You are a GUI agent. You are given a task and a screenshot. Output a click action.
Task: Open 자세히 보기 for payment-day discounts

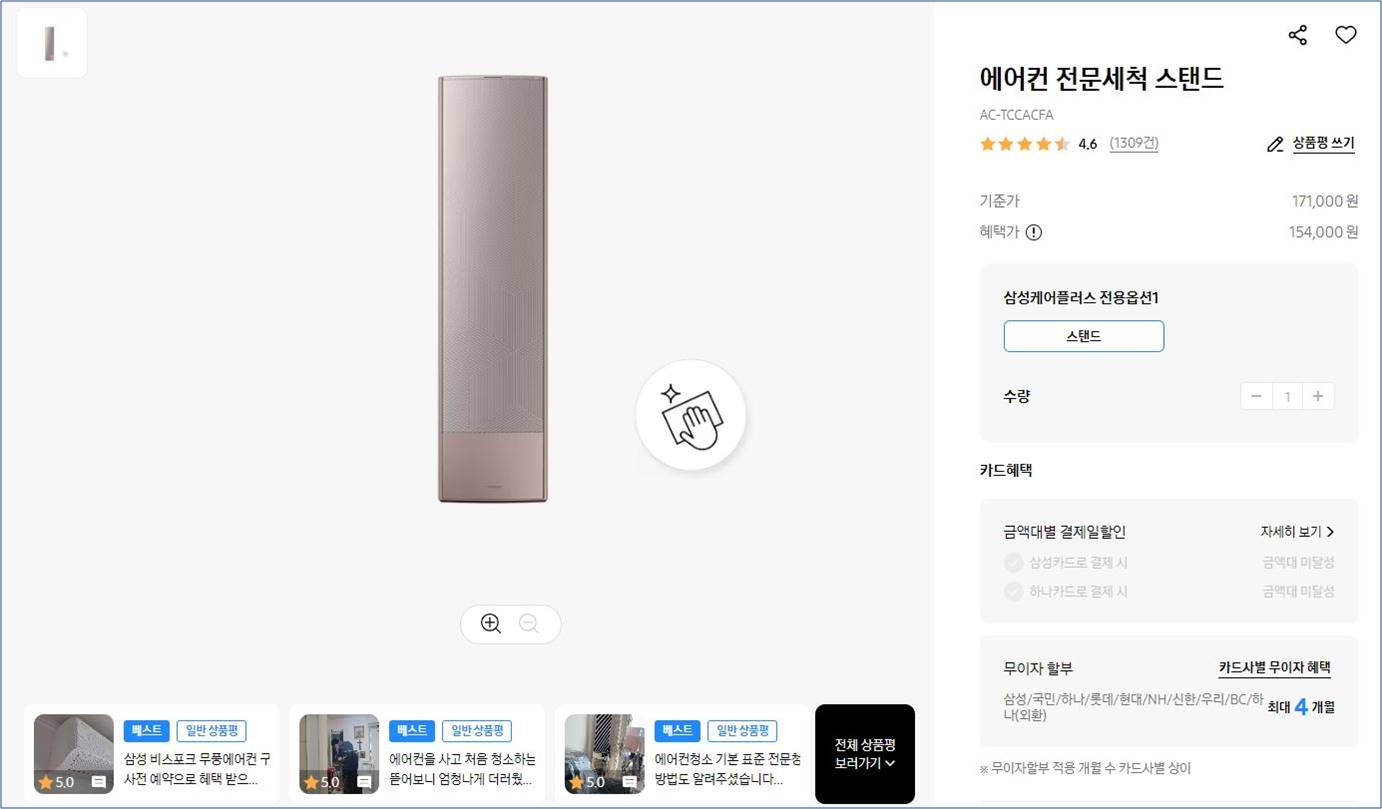click(x=1296, y=532)
